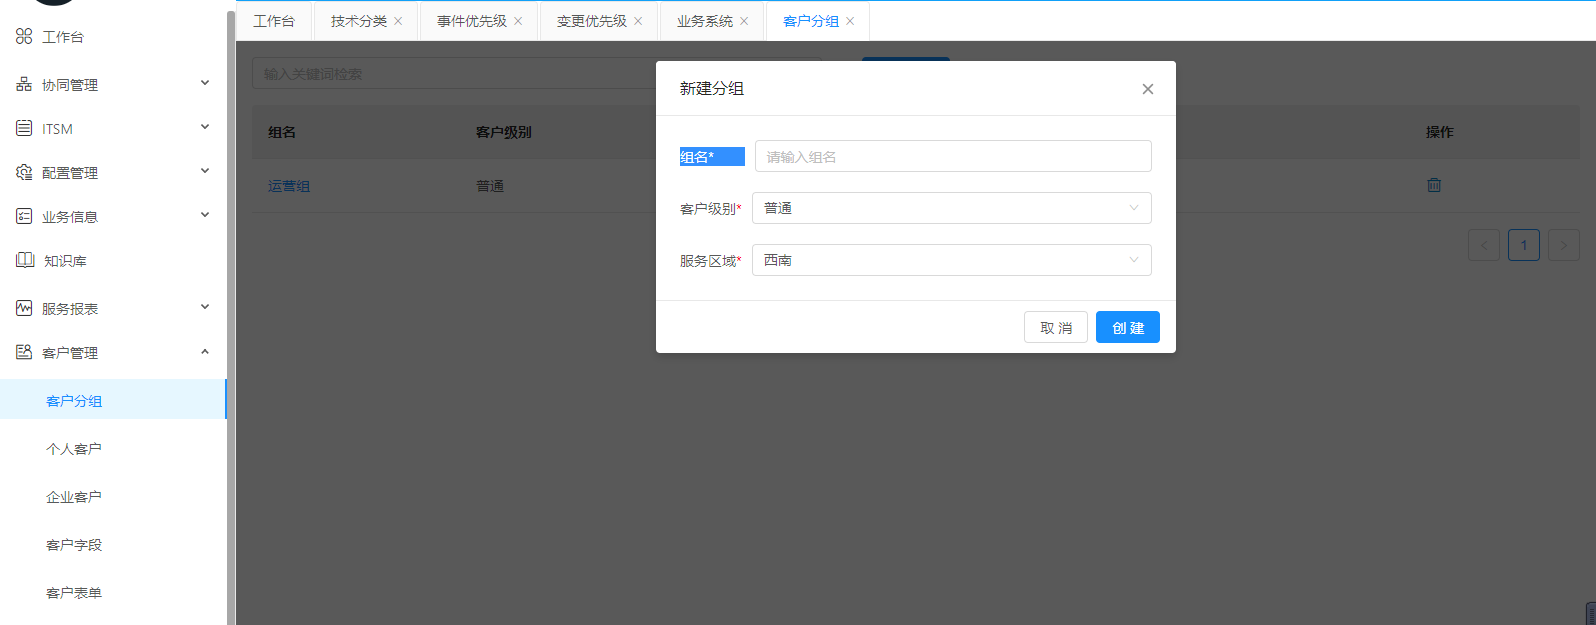Screen dimensions: 1596x625
Task: Switch to the 业务系统 tab
Action: (x=704, y=21)
